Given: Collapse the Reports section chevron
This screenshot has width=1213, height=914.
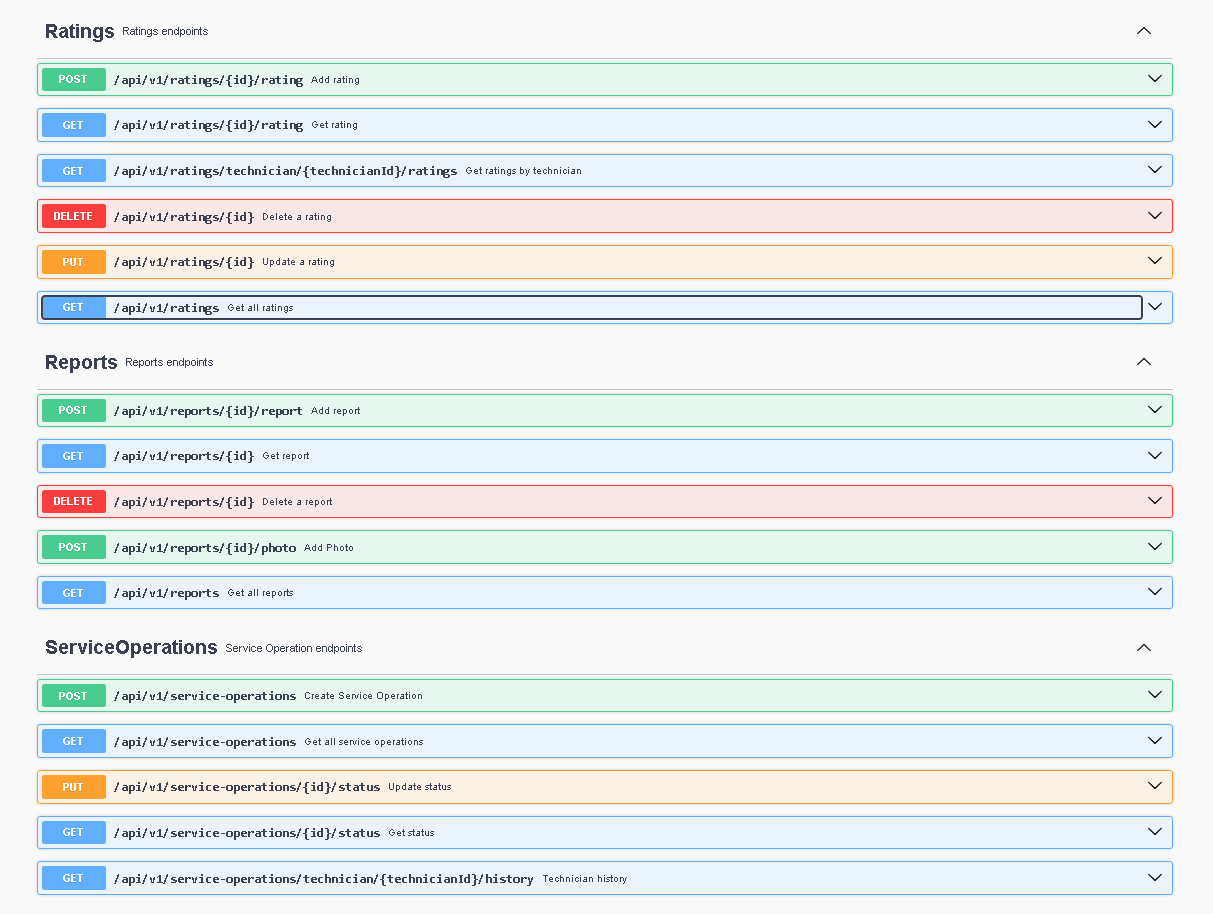Looking at the screenshot, I should [1144, 362].
